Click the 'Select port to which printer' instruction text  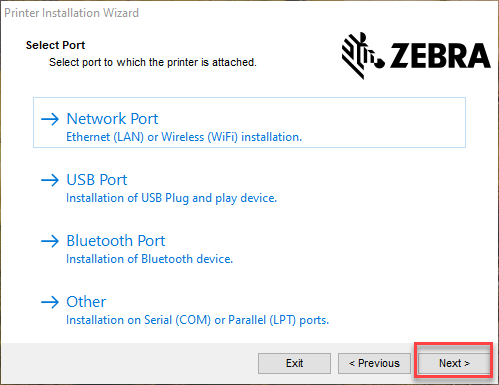pos(153,62)
